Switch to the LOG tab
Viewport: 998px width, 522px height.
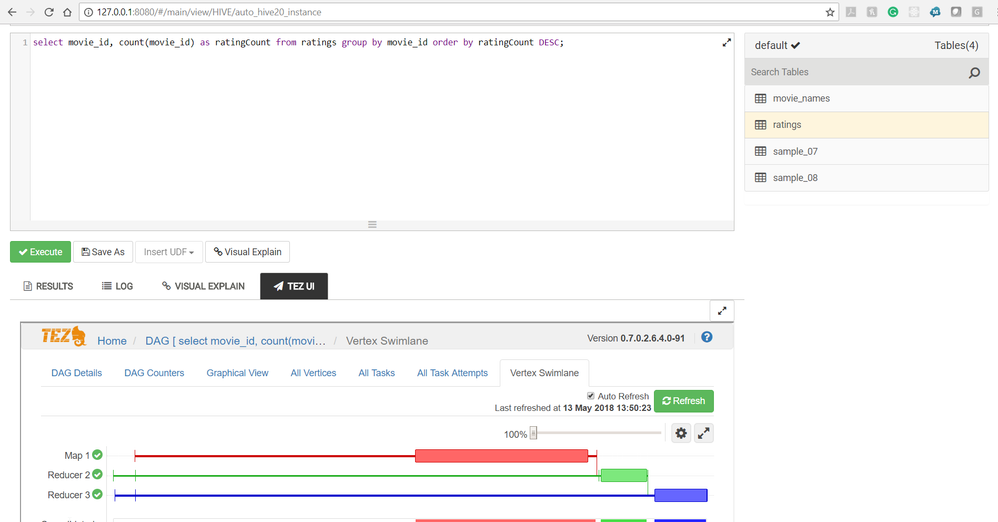(118, 286)
